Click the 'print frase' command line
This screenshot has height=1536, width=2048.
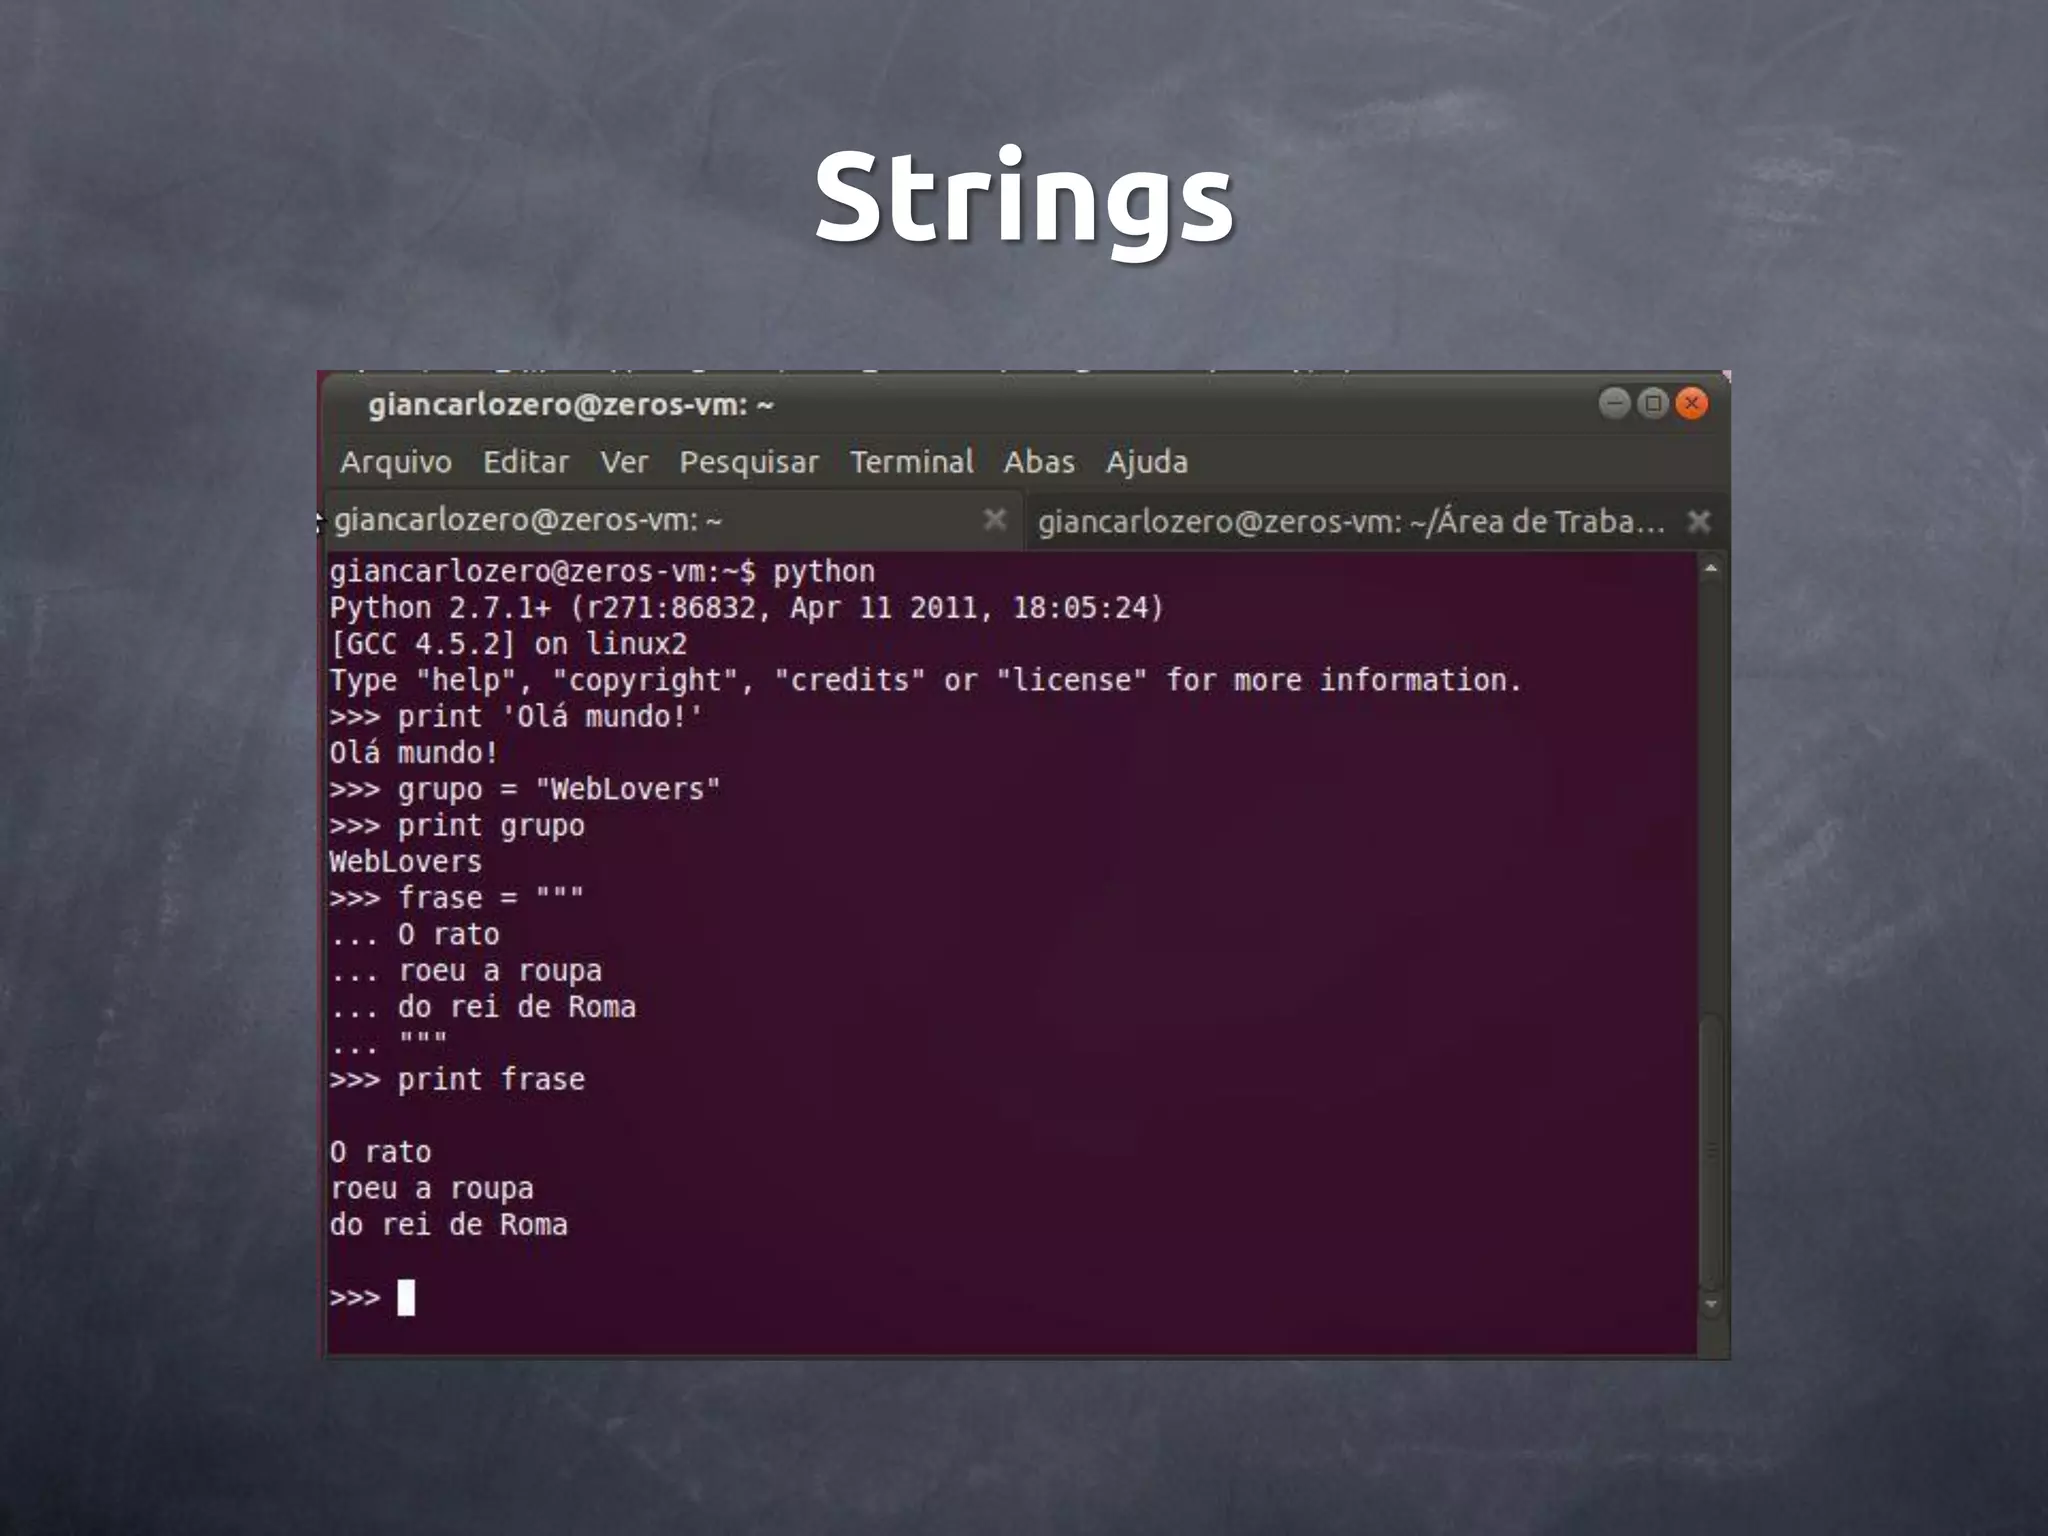click(457, 1080)
